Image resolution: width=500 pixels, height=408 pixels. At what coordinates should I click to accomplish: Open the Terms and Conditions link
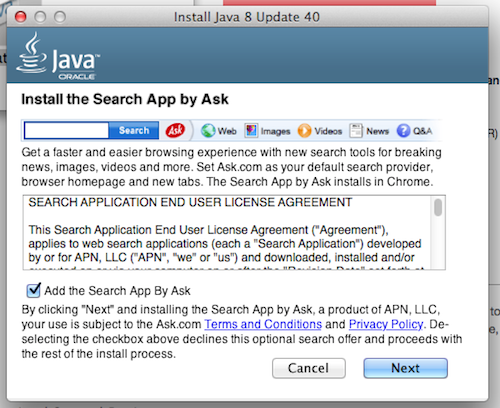click(263, 324)
